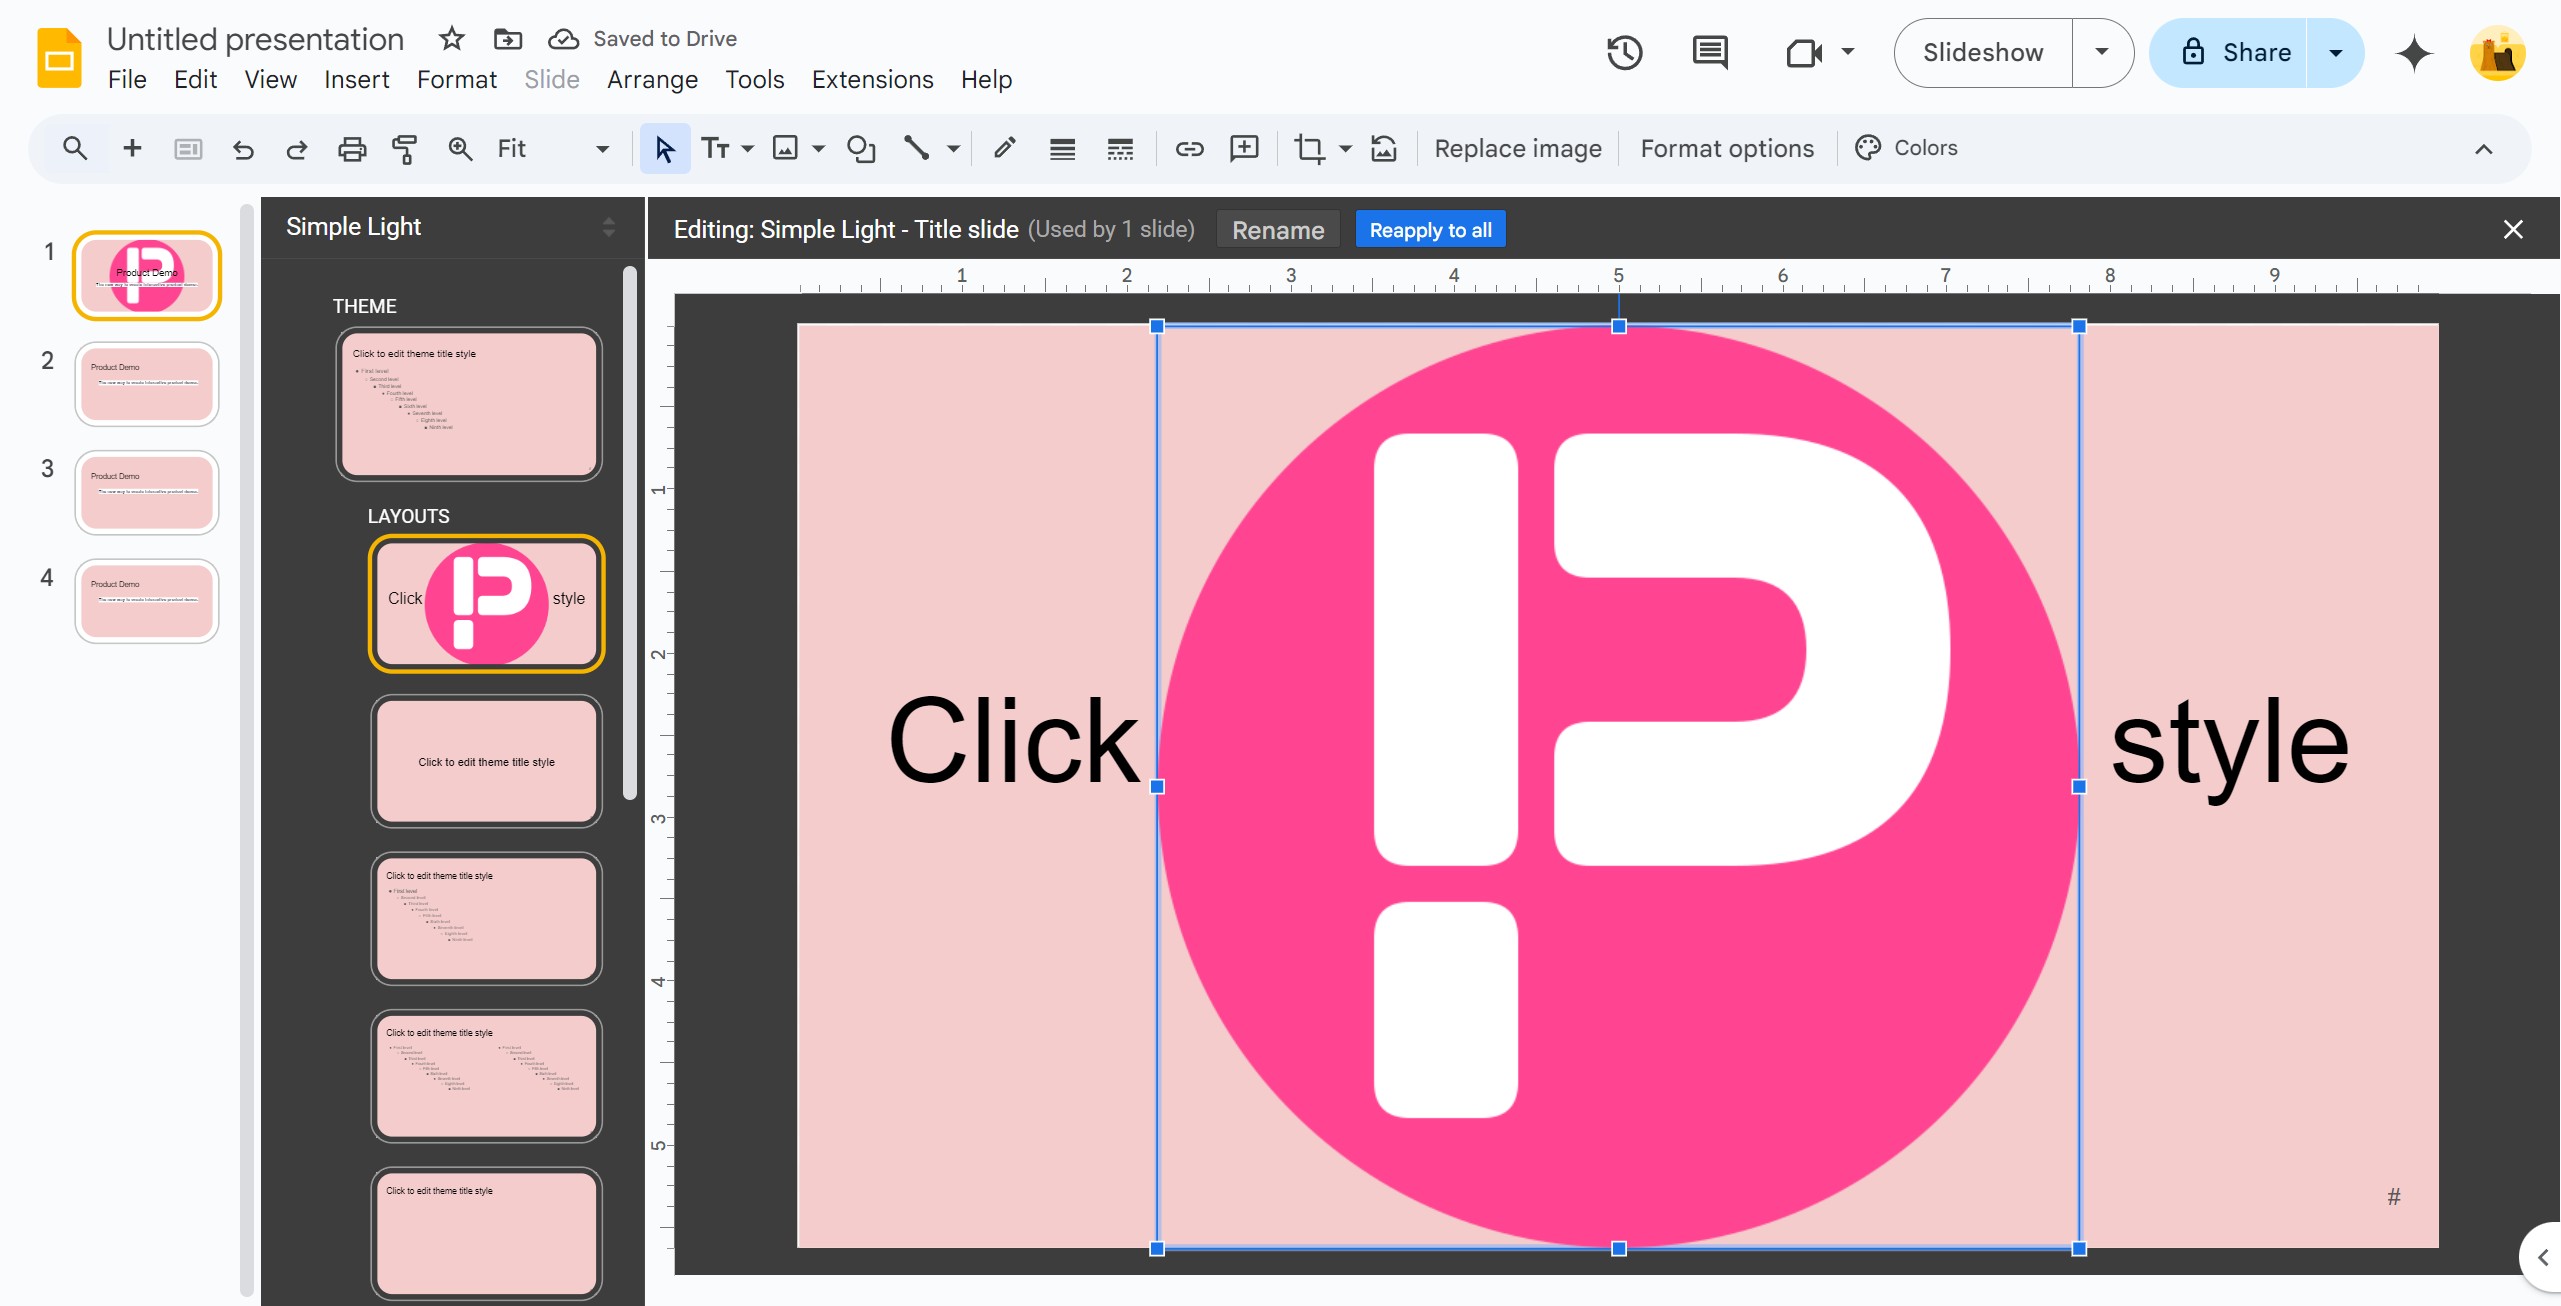The height and width of the screenshot is (1306, 2561).
Task: Click the Gemini sparkle icon
Action: [2414, 53]
